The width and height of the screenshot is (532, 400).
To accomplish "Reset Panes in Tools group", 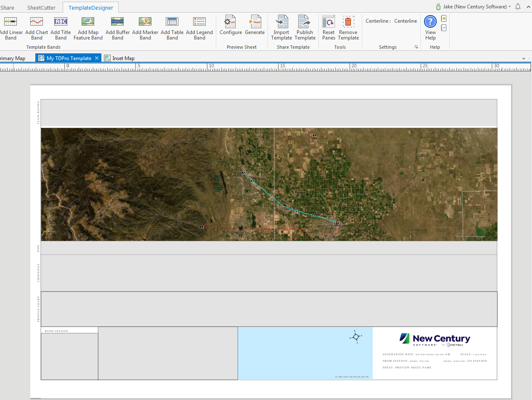I will coord(328,28).
